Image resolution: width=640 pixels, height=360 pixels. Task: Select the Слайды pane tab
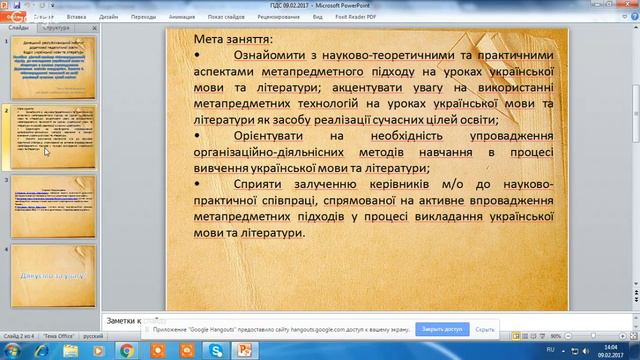18,28
